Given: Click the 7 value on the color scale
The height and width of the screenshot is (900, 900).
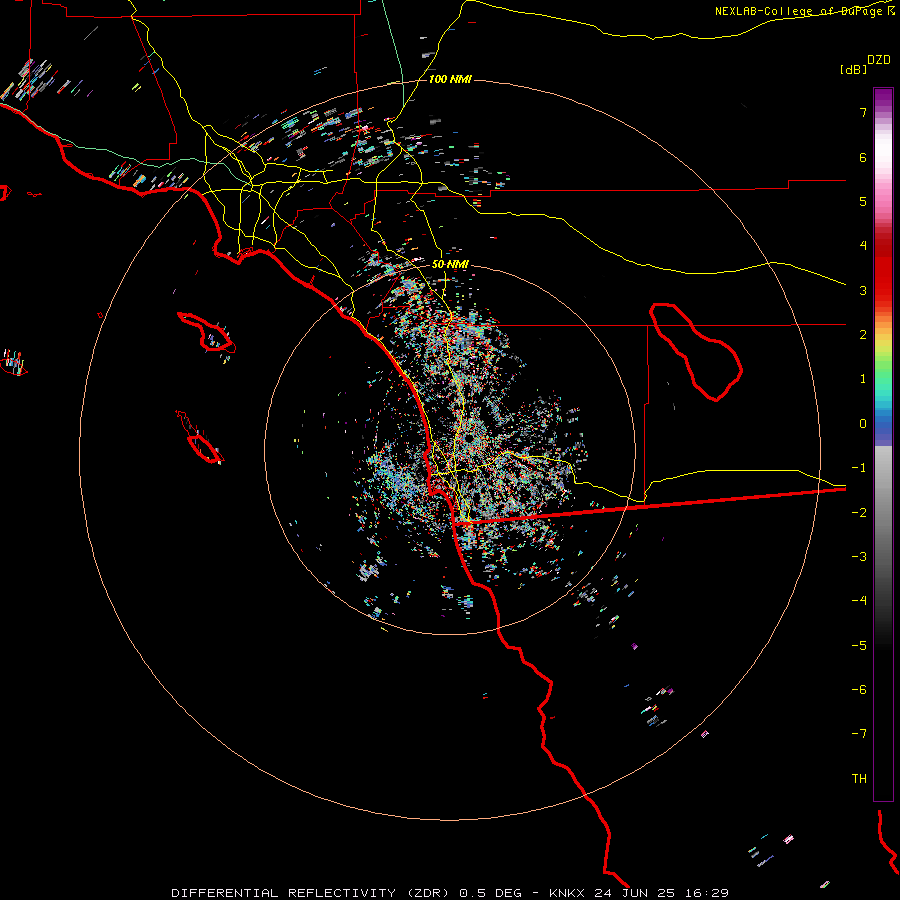Looking at the screenshot, I should [x=863, y=112].
